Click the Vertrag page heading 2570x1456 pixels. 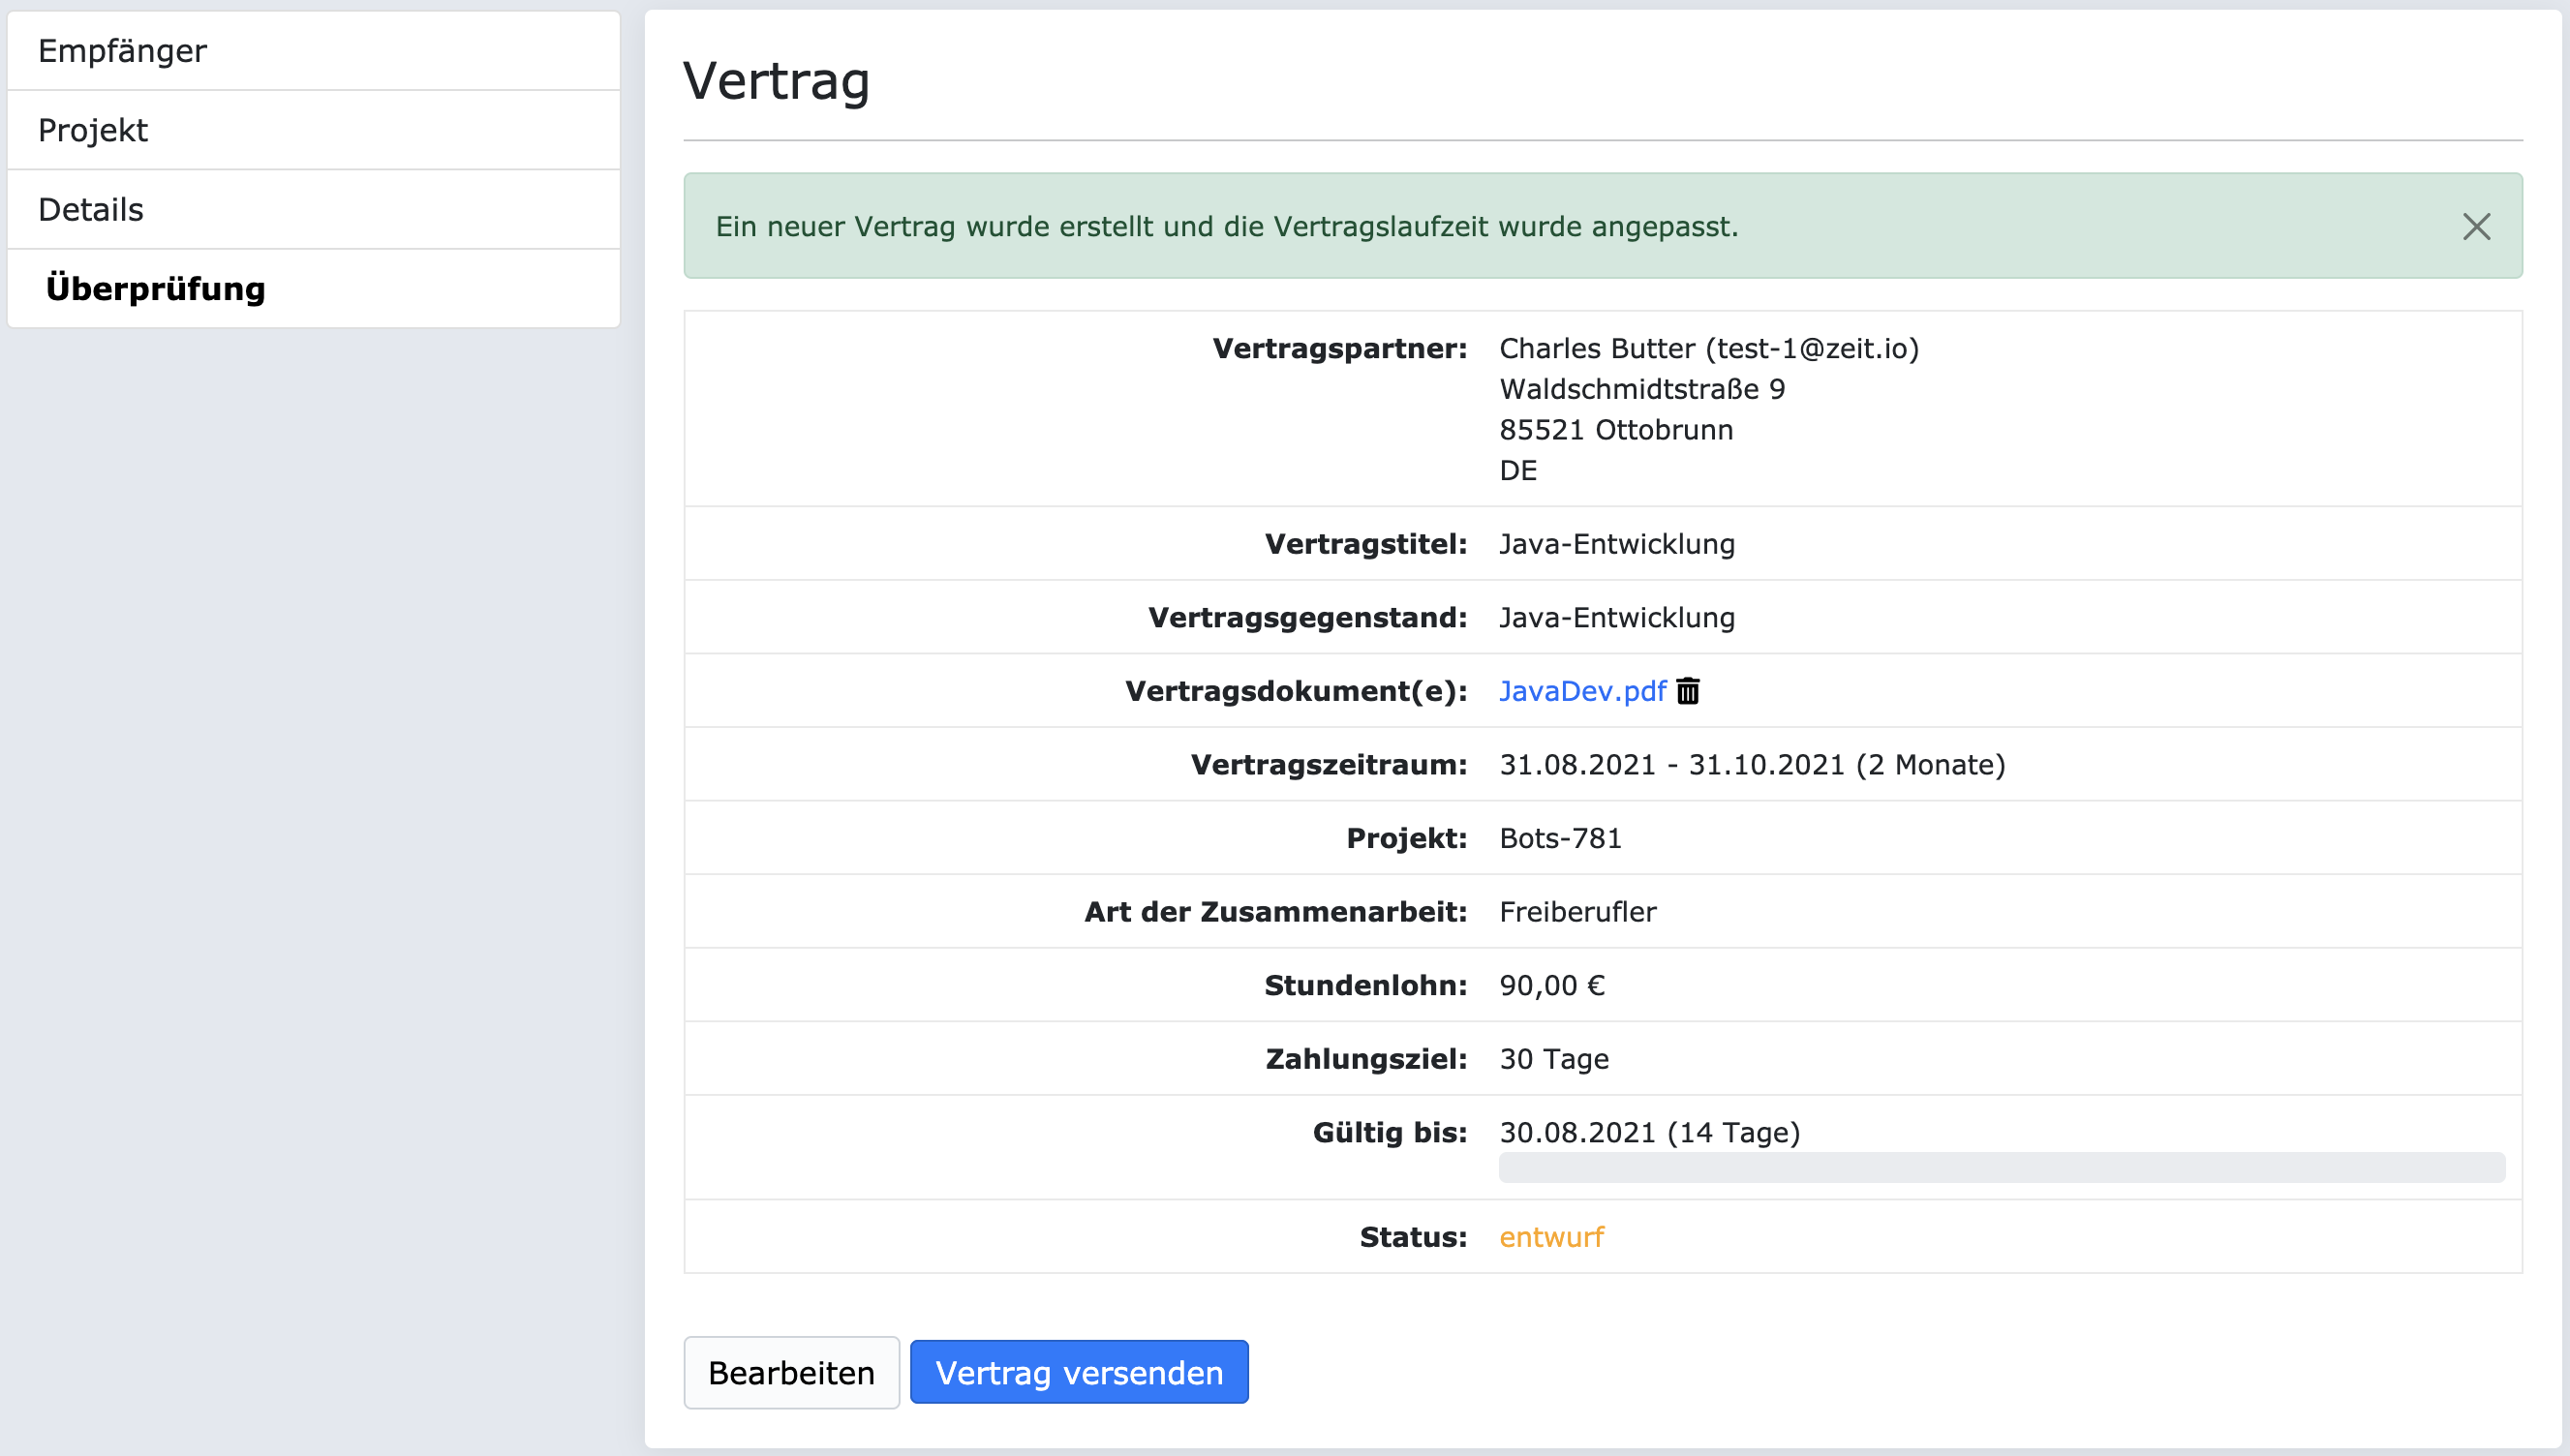pyautogui.click(x=776, y=80)
